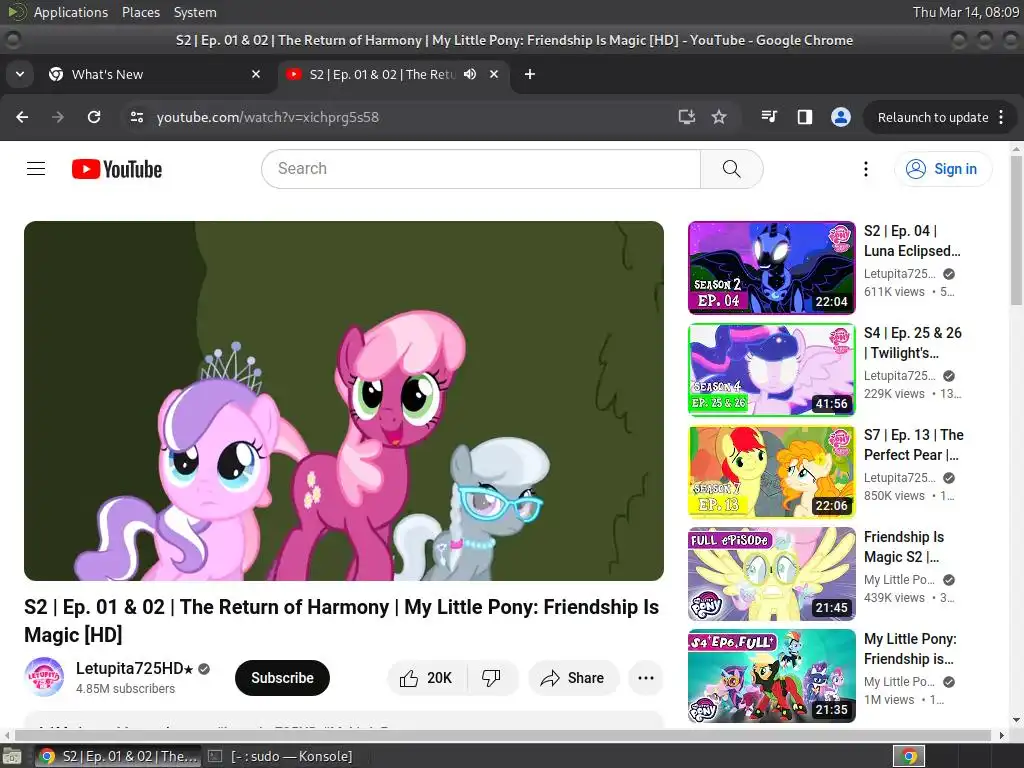
Task: Open S2 Ep. 04 Luna Eclipsed thumbnail
Action: pos(771,267)
